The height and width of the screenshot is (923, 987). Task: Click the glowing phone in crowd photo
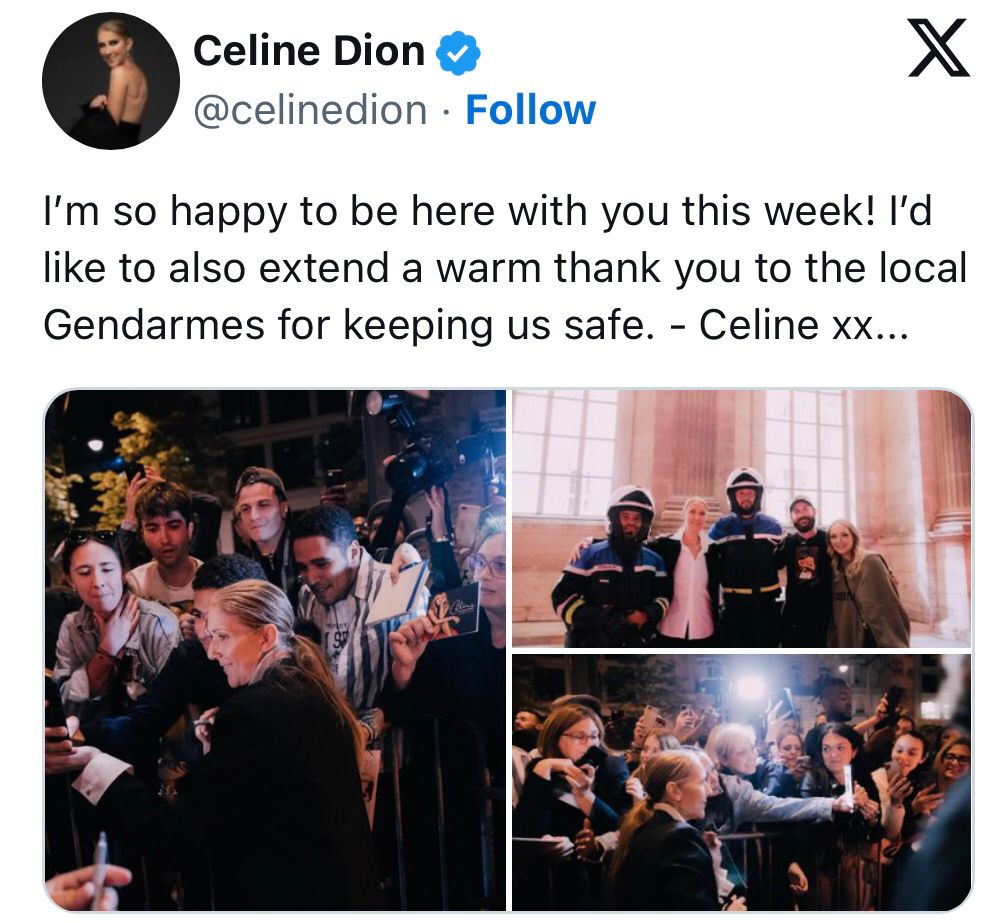pos(848,785)
